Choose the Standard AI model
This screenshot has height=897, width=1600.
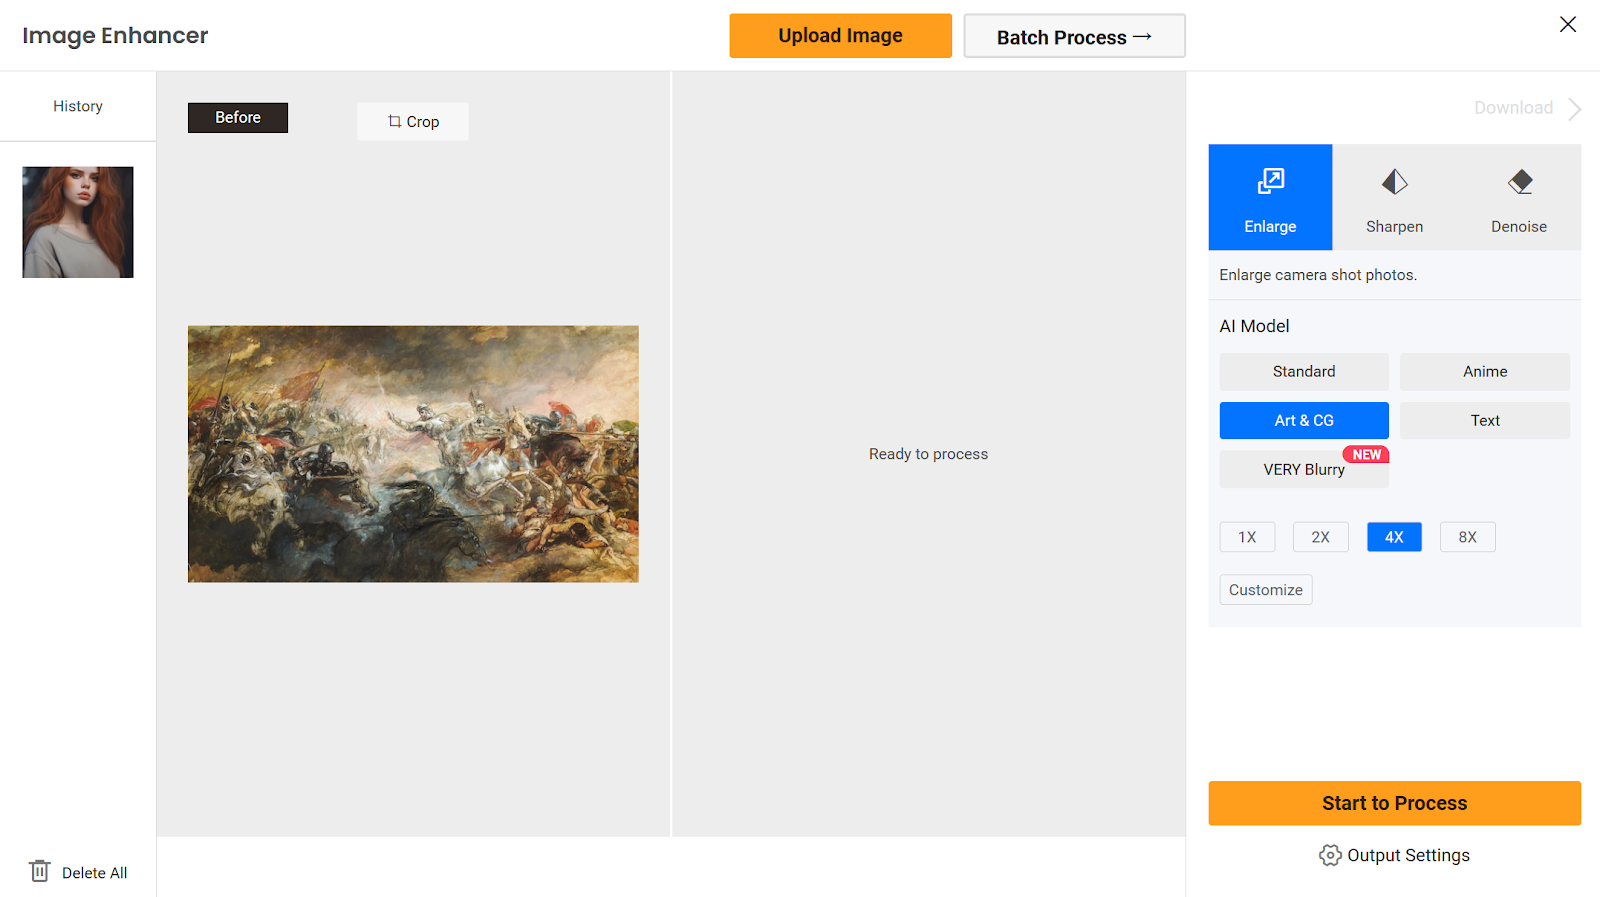(x=1304, y=371)
